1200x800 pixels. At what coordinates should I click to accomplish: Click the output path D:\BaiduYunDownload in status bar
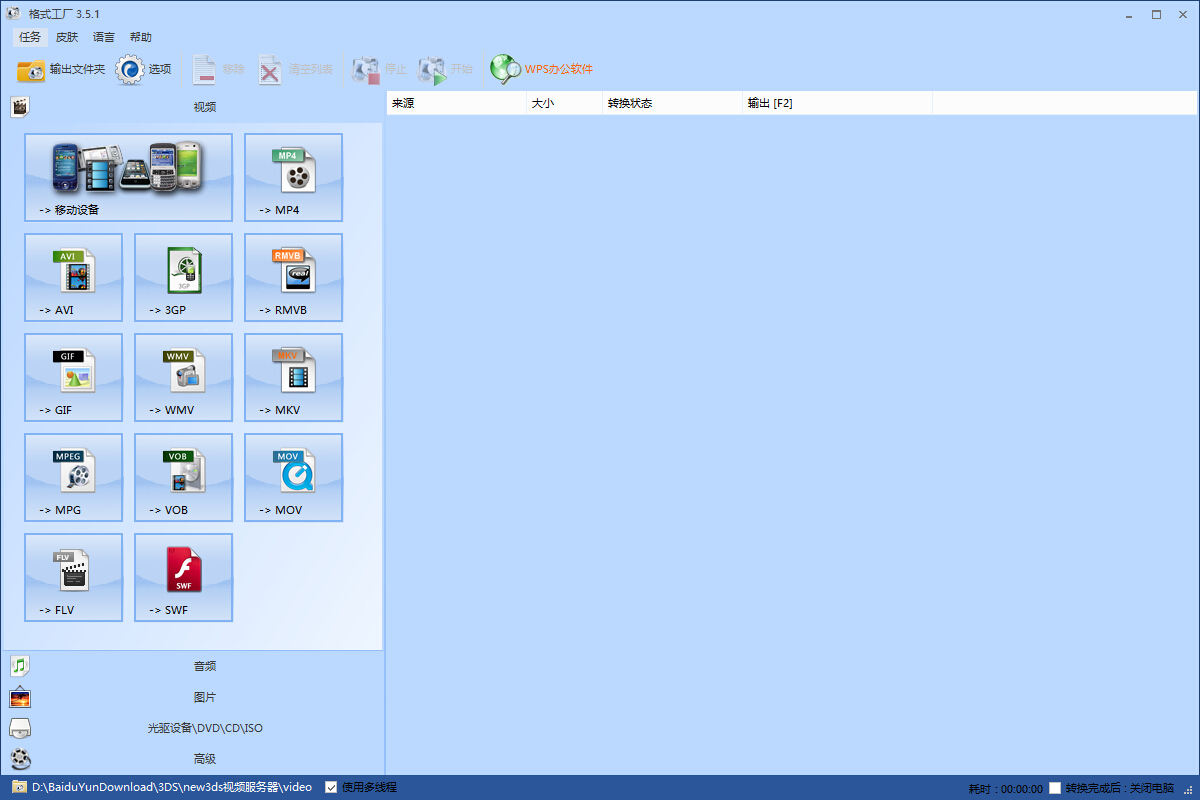172,787
